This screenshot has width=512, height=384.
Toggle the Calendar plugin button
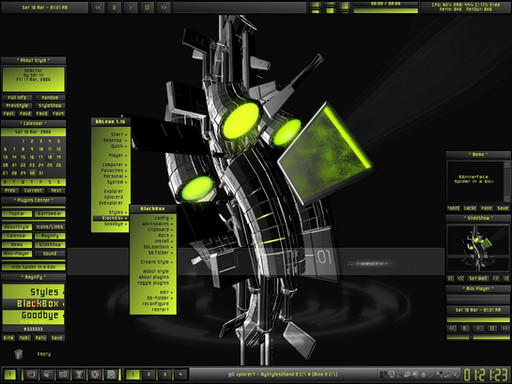pos(17,236)
